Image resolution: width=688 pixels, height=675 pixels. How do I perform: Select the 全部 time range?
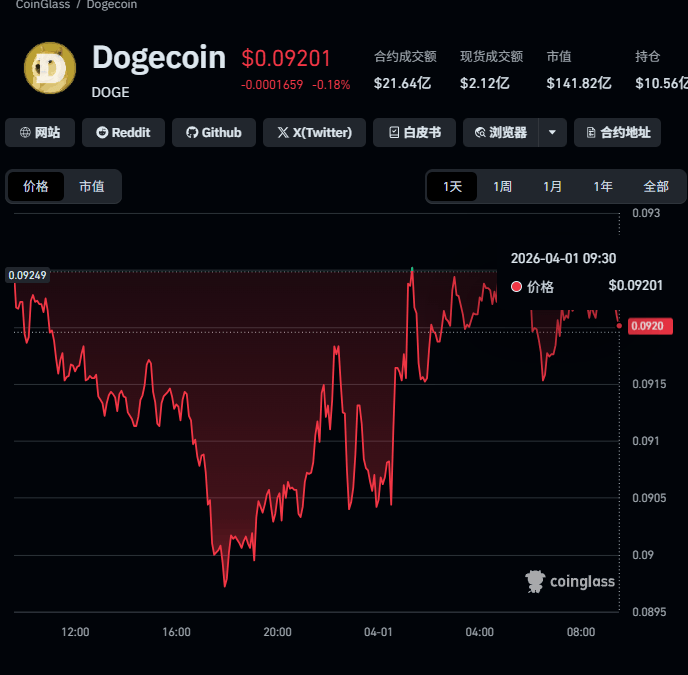pyautogui.click(x=656, y=186)
